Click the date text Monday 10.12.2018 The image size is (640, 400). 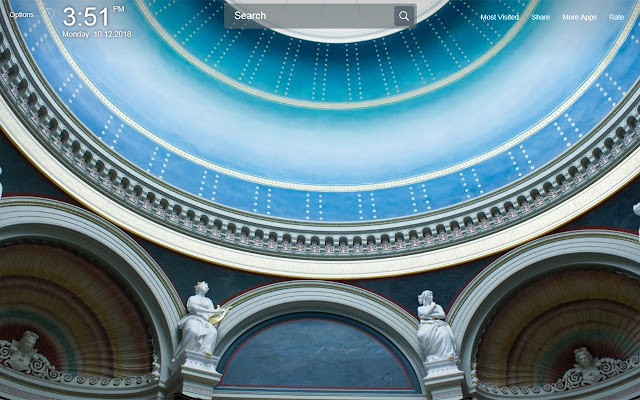click(97, 34)
